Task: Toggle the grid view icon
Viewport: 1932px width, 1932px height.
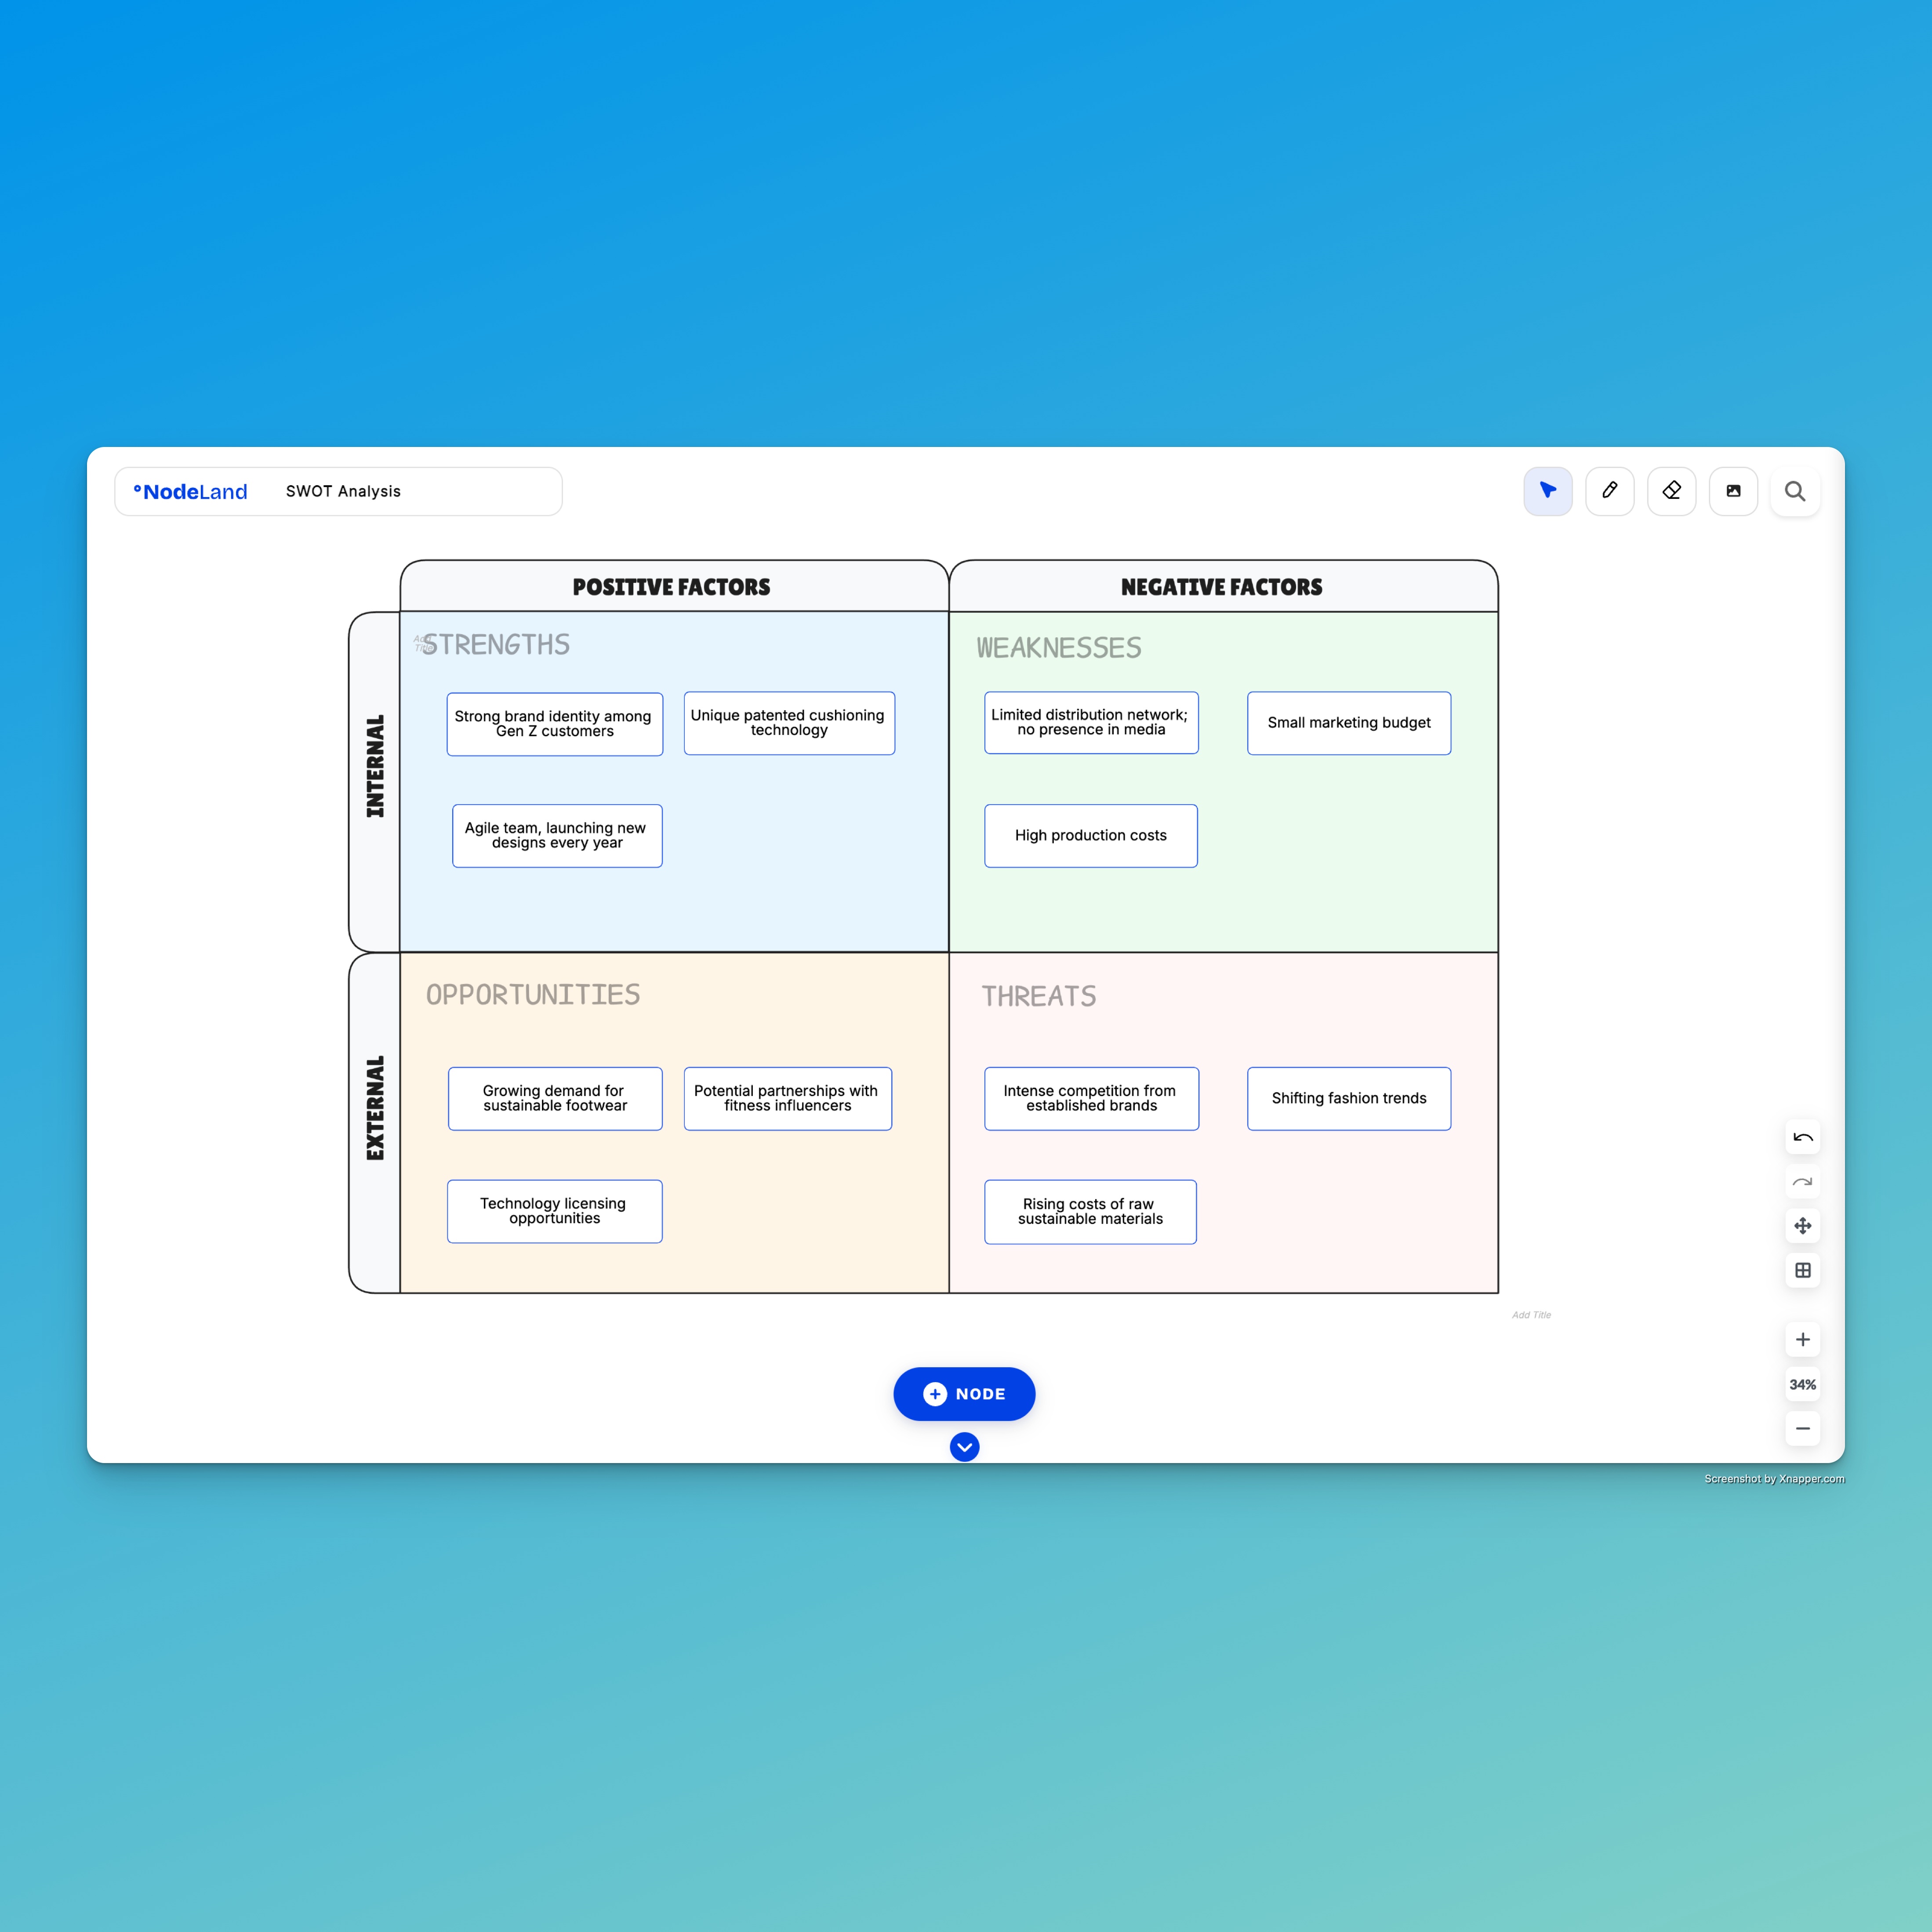Action: [x=1802, y=1270]
